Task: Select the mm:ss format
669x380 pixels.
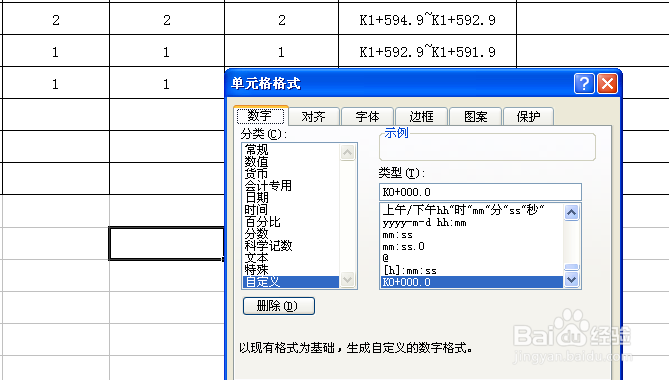Action: 472,235
